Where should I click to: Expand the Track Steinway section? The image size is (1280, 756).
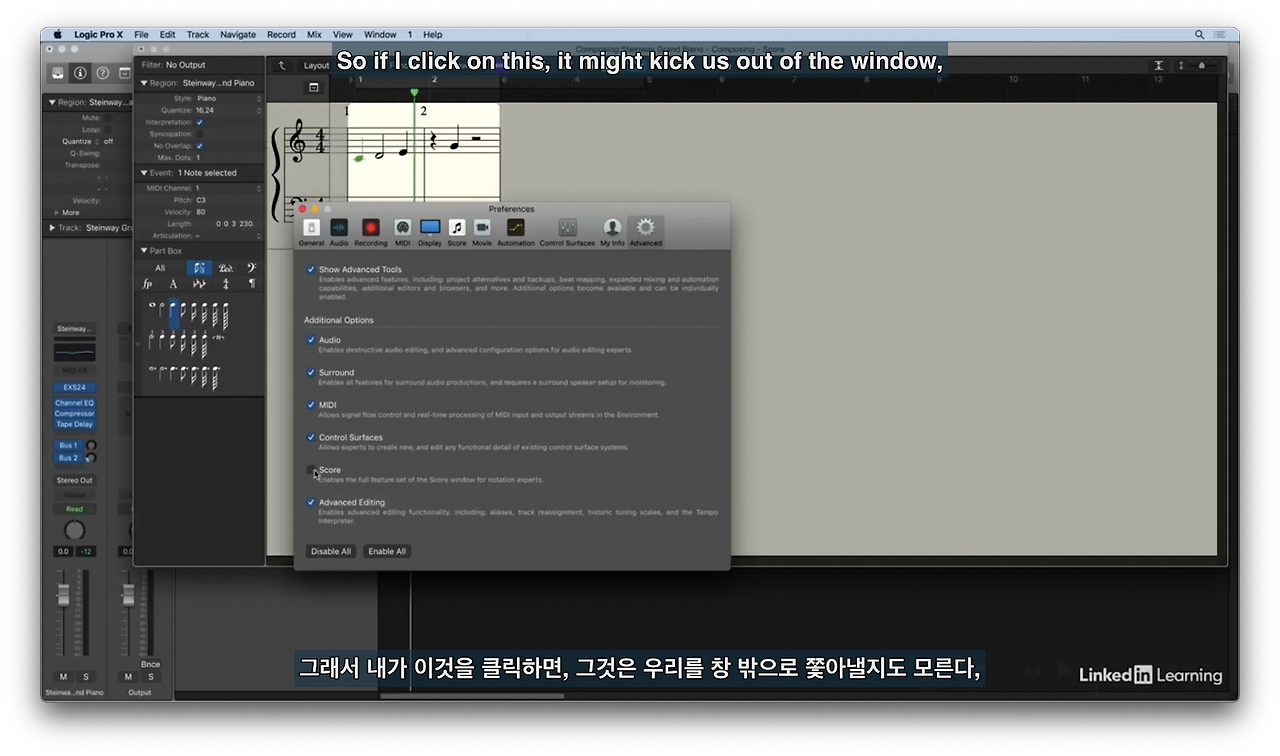tap(52, 228)
